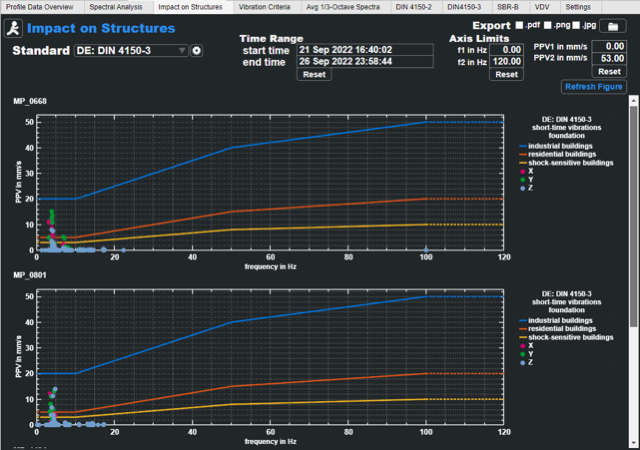
Task: Go to the Profile Data Overview tab
Action: tap(40, 6)
